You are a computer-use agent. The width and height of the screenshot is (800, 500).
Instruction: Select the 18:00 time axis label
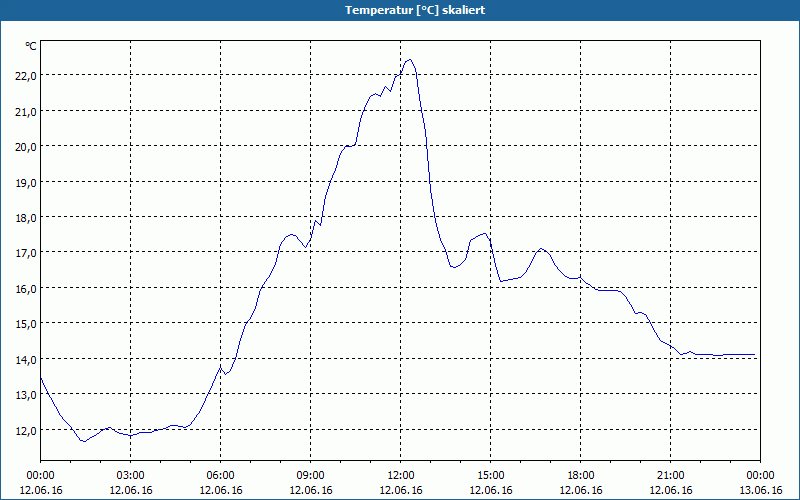coord(580,475)
